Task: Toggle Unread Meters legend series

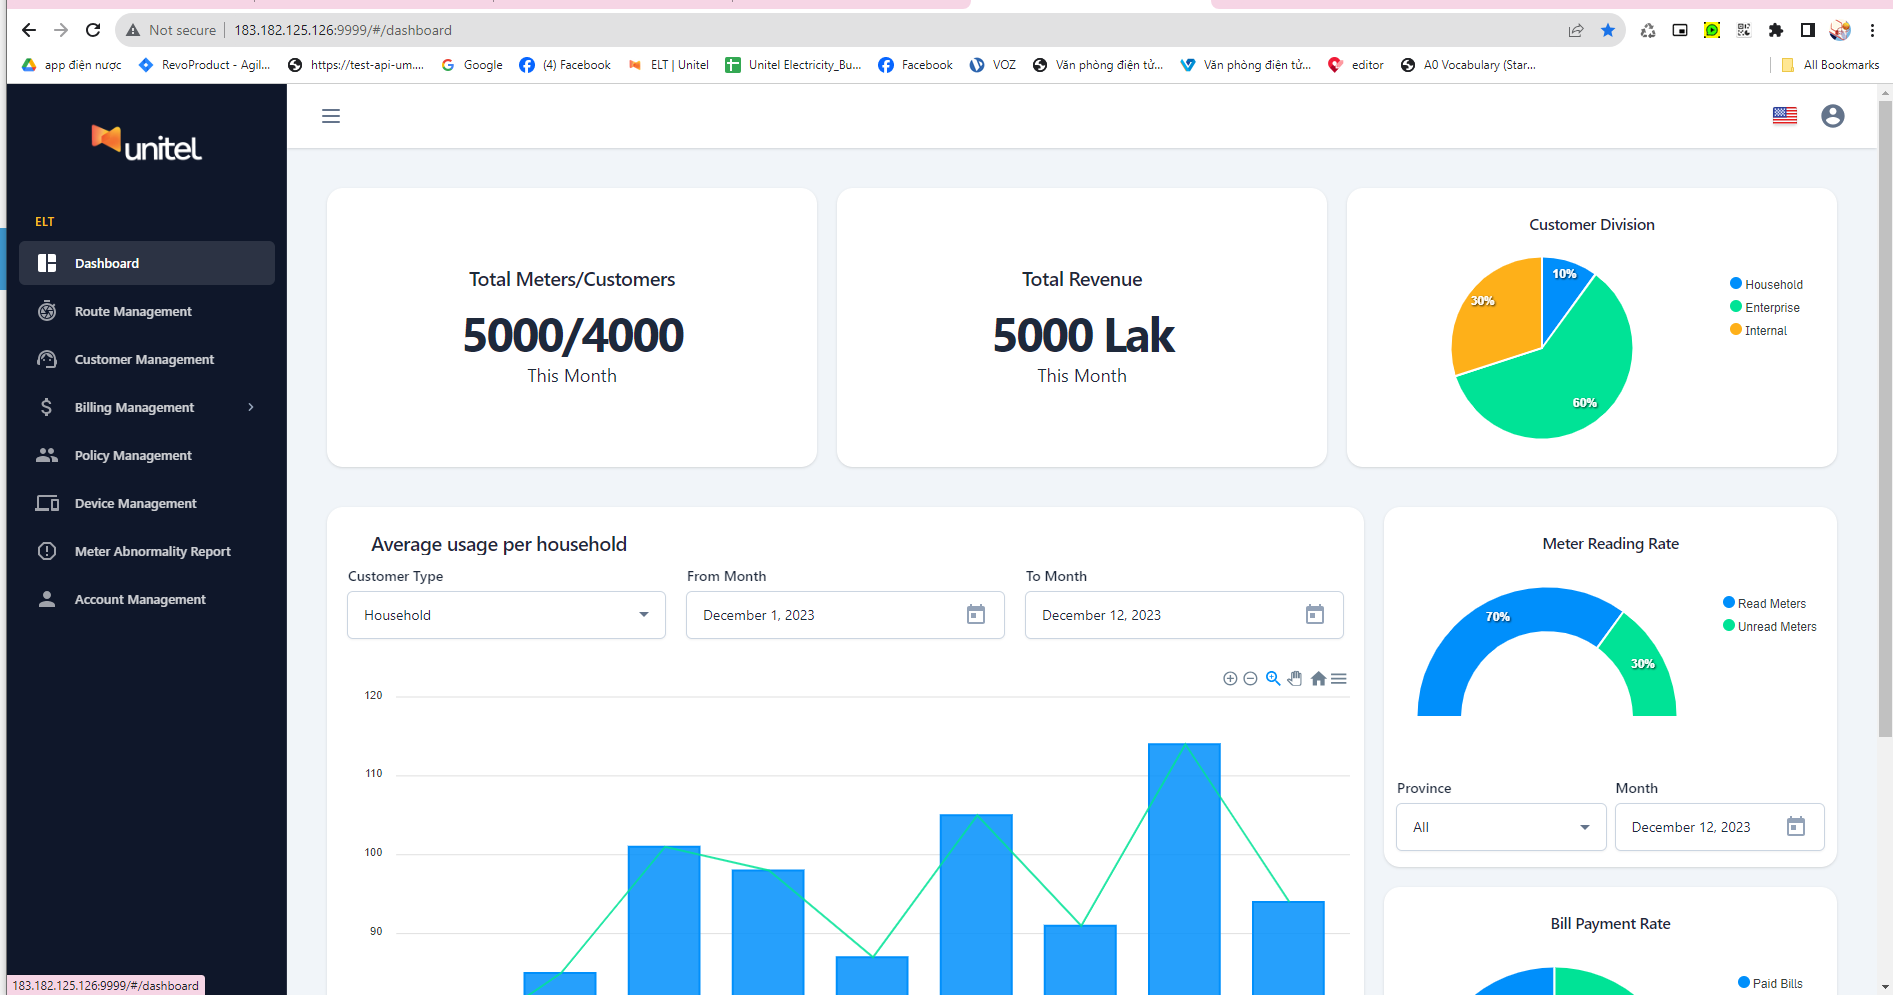Action: pos(1769,626)
